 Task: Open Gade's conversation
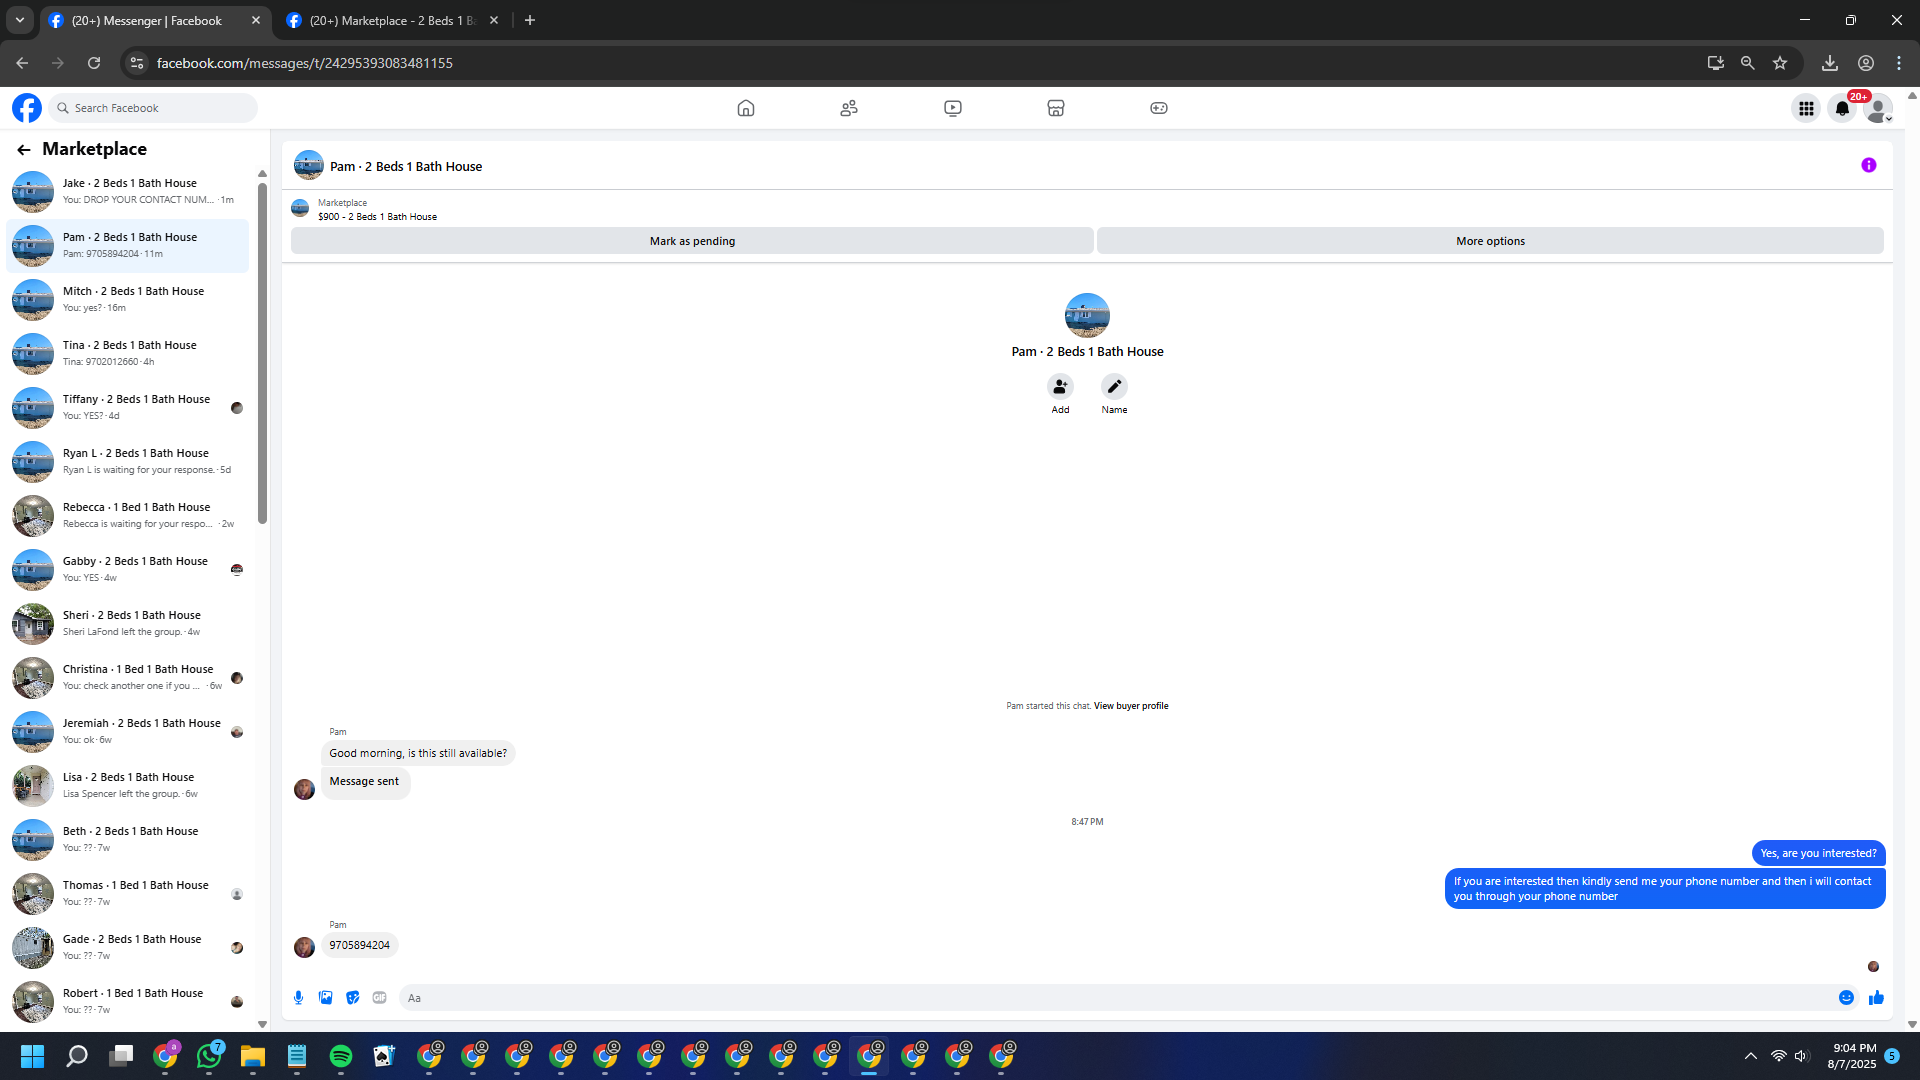[x=128, y=948]
